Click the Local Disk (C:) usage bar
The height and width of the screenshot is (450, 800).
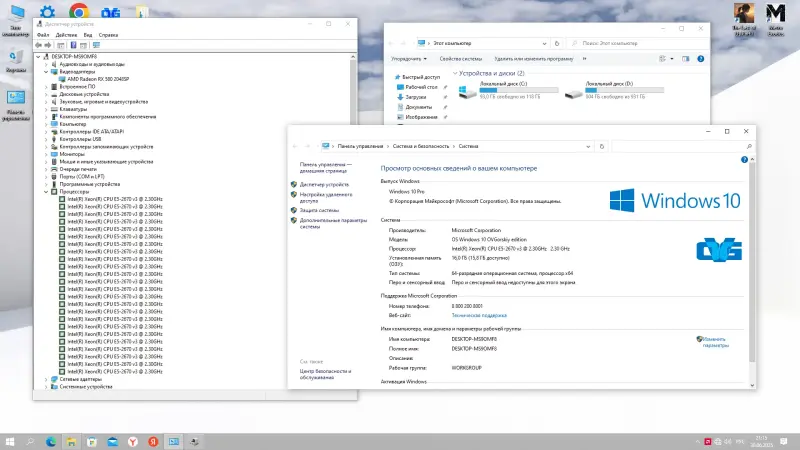[519, 90]
